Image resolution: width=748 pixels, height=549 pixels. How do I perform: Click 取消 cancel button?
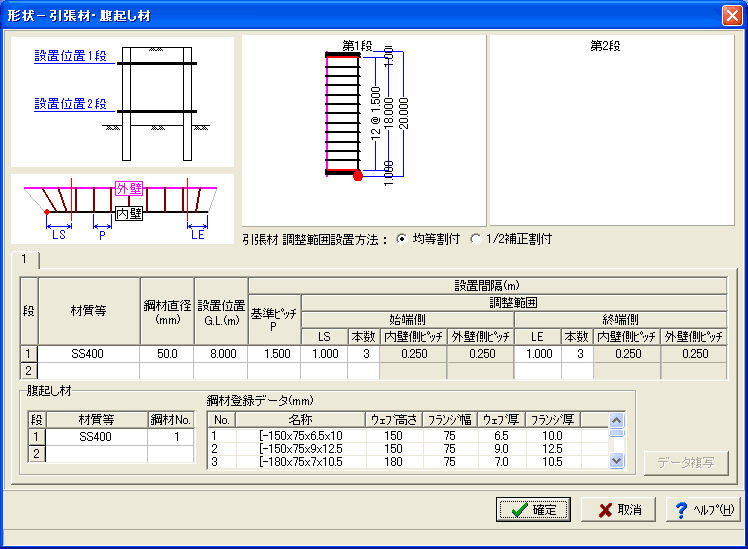618,509
